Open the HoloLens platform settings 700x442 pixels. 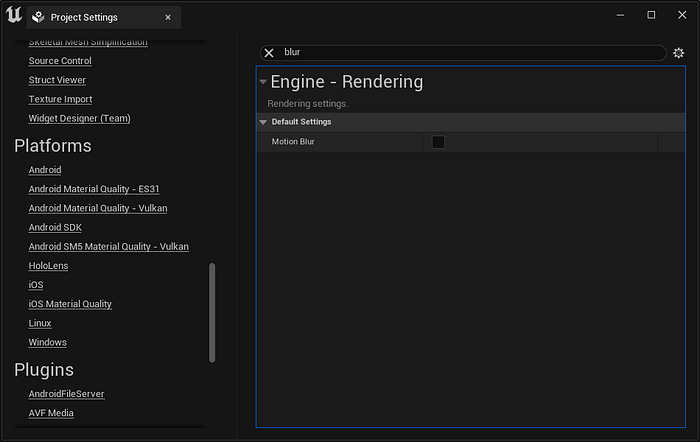click(x=48, y=266)
